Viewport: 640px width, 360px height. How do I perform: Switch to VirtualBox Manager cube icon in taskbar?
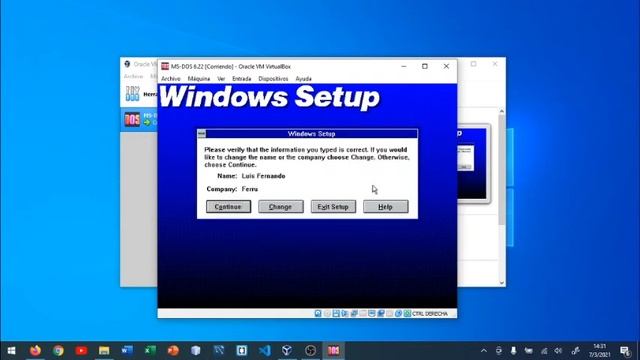tap(287, 351)
